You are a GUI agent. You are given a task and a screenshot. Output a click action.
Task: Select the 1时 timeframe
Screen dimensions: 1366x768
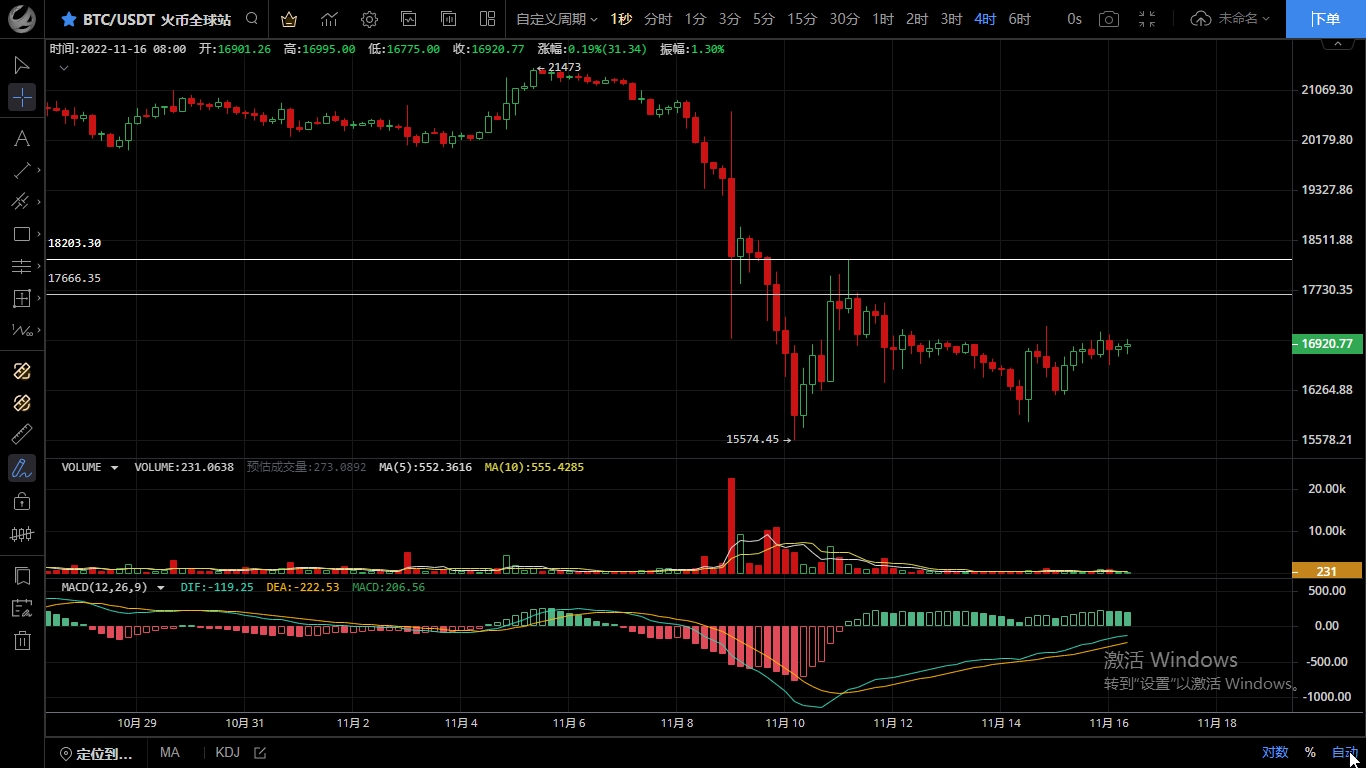pyautogui.click(x=883, y=19)
